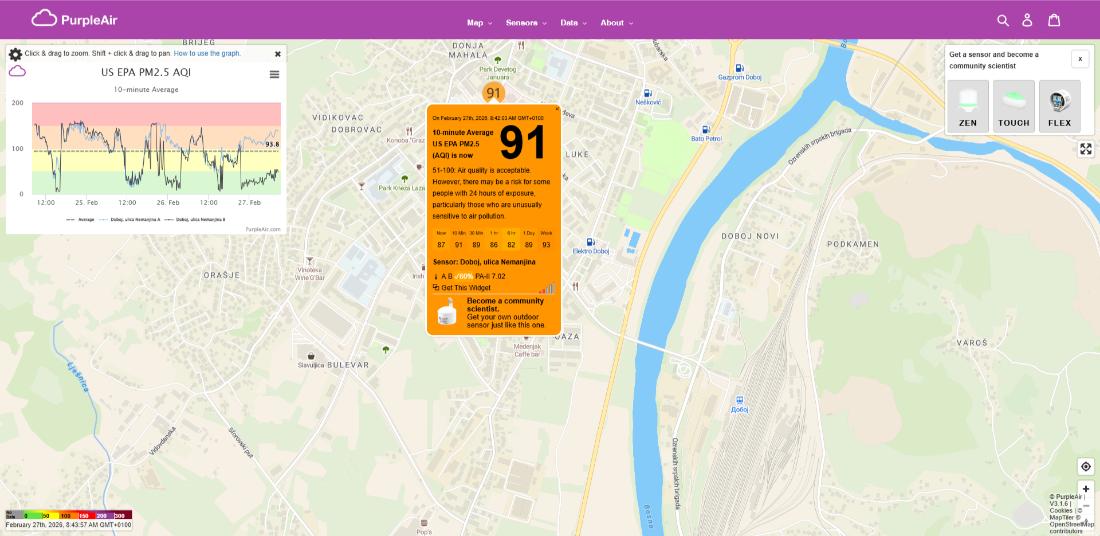Dismiss the community scientist panel
The height and width of the screenshot is (536, 1100).
(x=1080, y=59)
